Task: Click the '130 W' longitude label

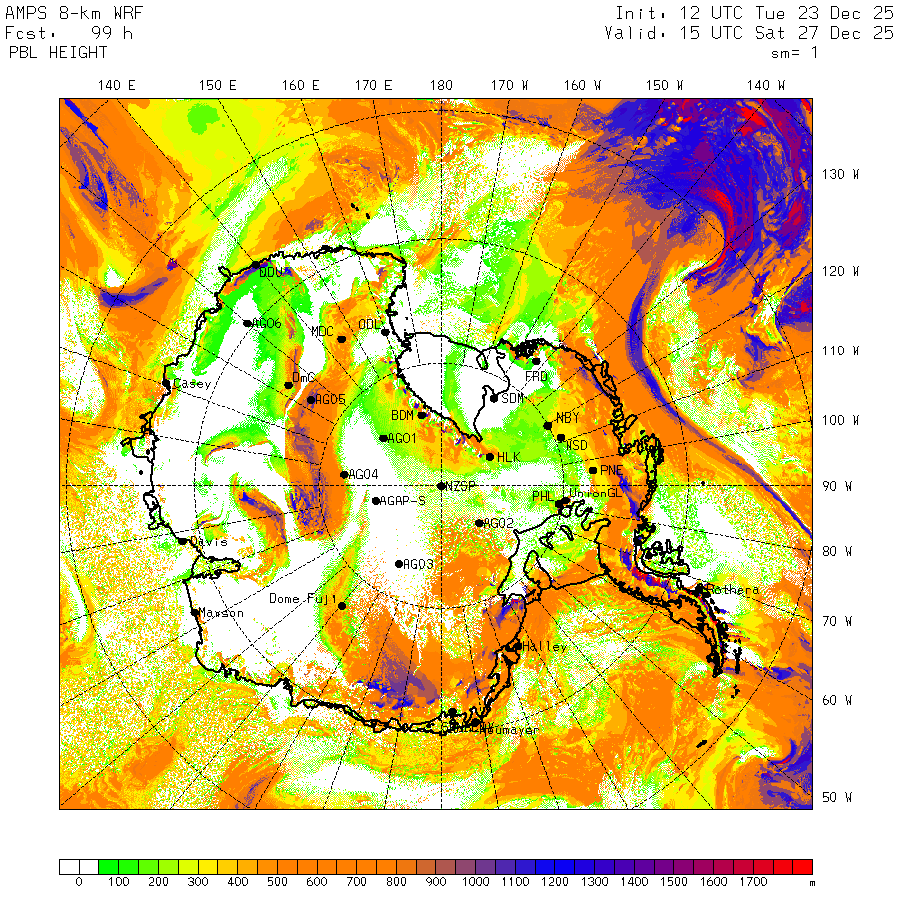Action: coord(840,174)
